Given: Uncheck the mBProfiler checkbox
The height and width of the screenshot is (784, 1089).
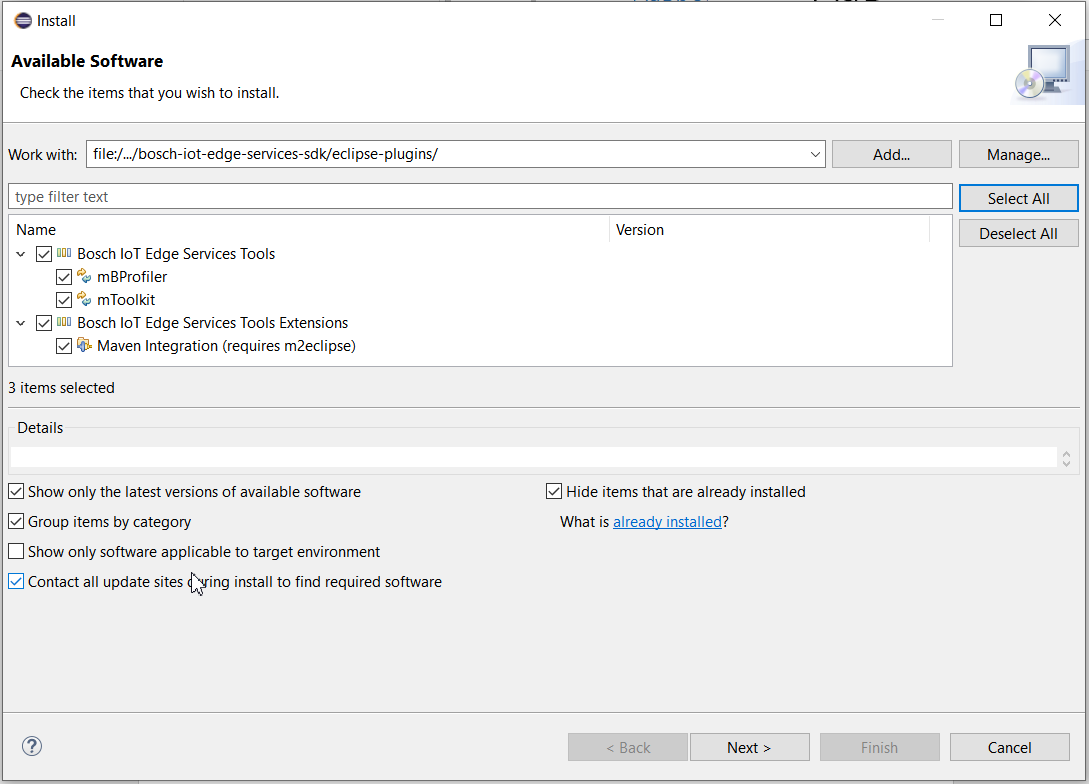Looking at the screenshot, I should pos(64,277).
